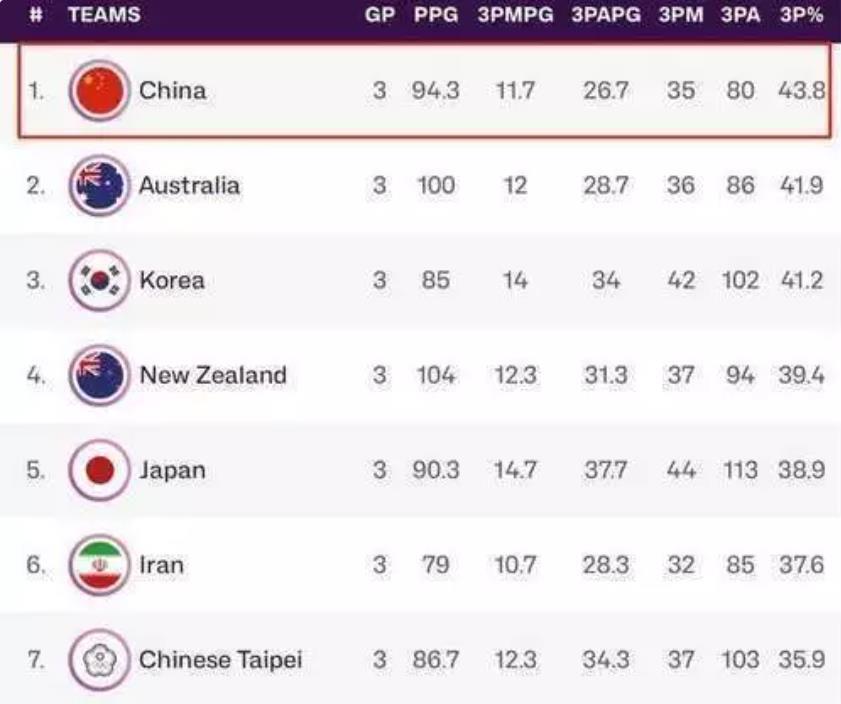Sort by 3PM column header
The width and height of the screenshot is (841, 704).
(681, 14)
